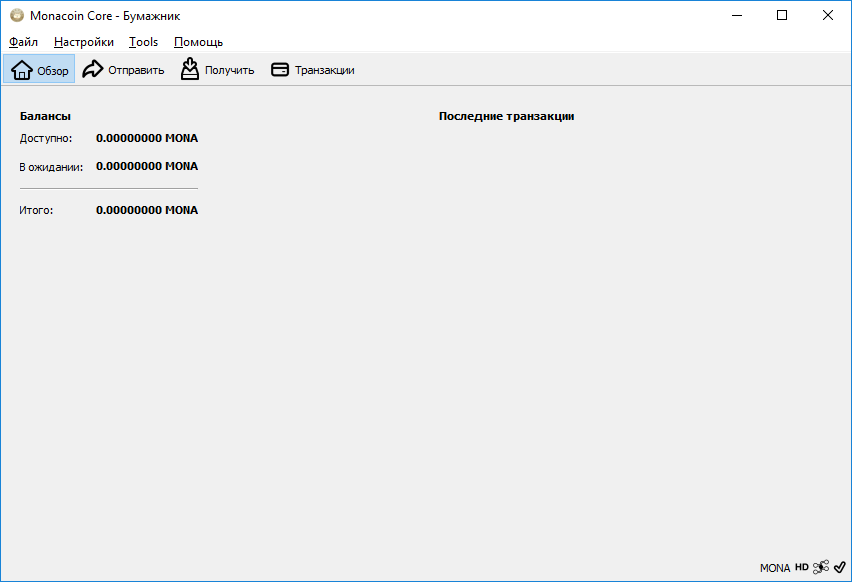Click the network connections icon
This screenshot has height=582, width=852.
821,567
